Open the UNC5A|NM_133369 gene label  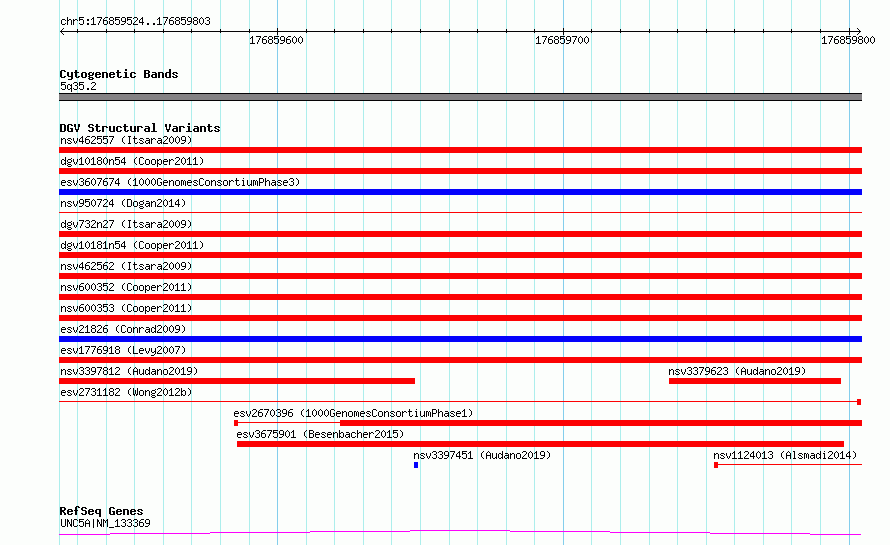pyautogui.click(x=105, y=523)
